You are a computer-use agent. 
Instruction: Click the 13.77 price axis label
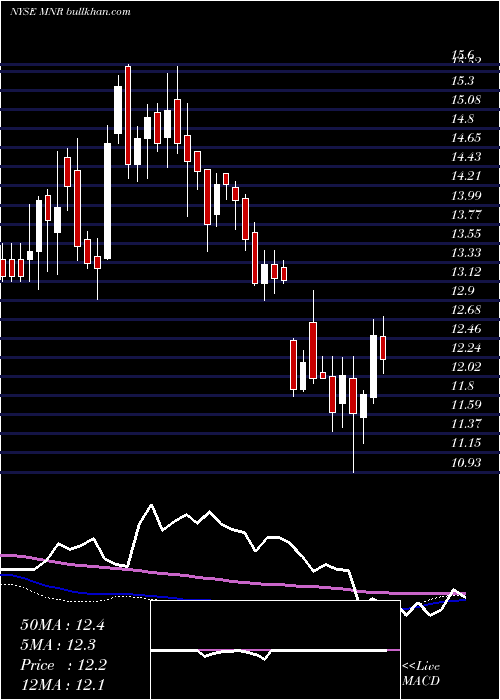tap(466, 215)
